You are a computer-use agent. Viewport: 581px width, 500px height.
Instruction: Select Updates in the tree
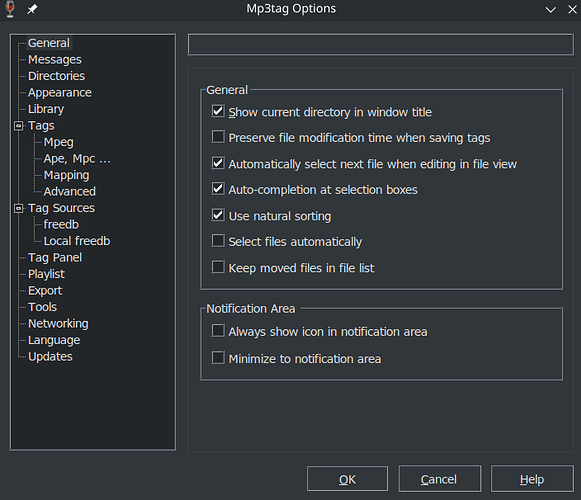tap(50, 357)
